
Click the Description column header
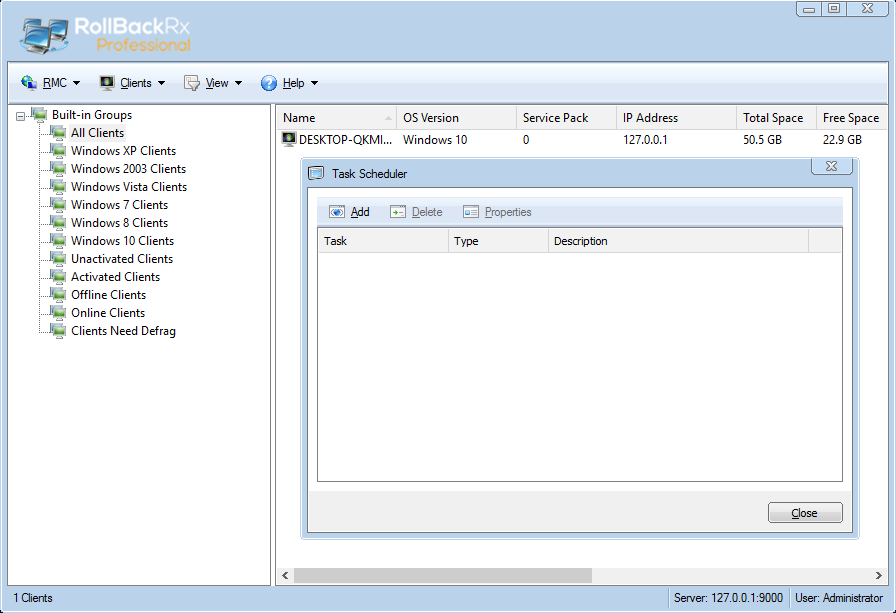(x=677, y=241)
